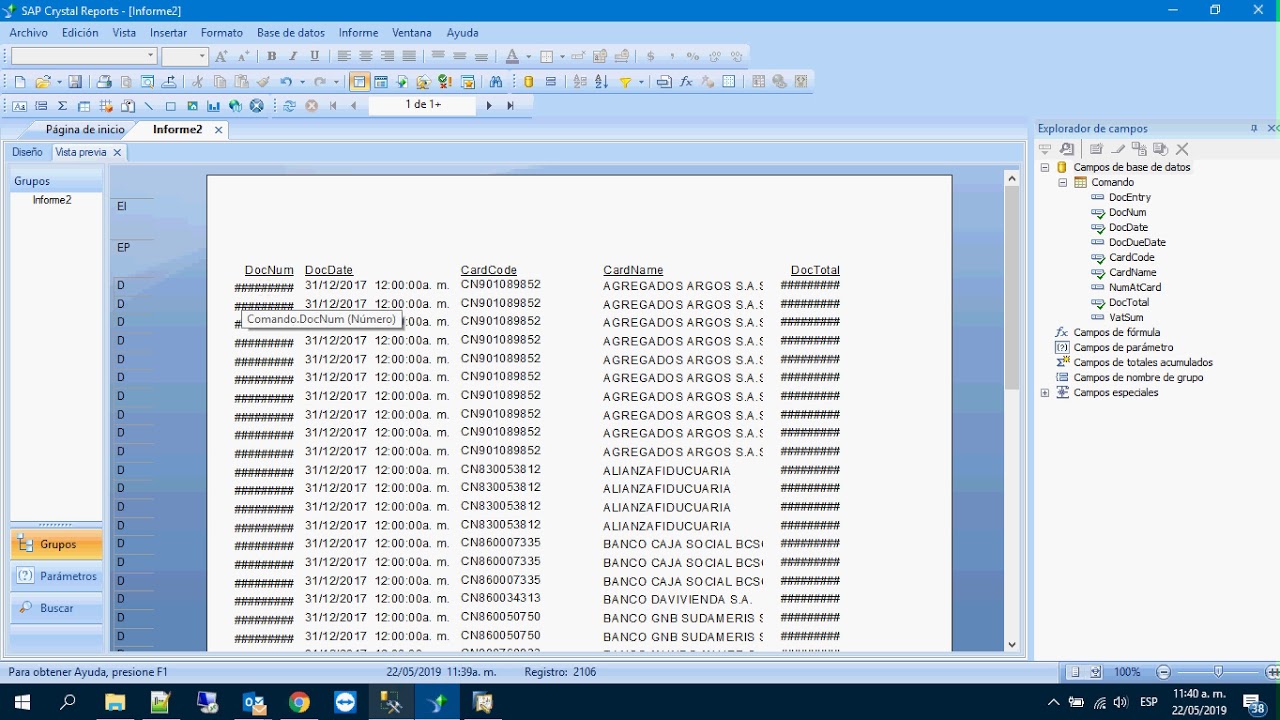Open the font name combo box
Viewport: 1280px width, 720px height.
coord(84,57)
